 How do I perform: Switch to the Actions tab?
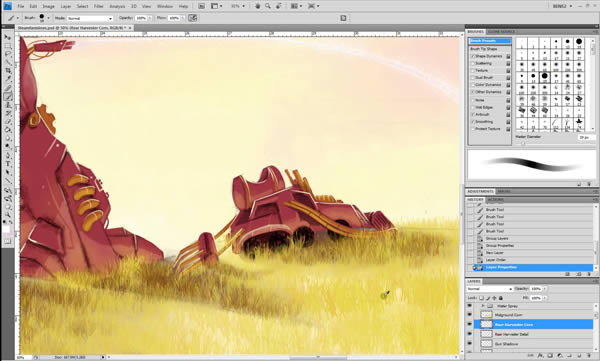pyautogui.click(x=496, y=200)
